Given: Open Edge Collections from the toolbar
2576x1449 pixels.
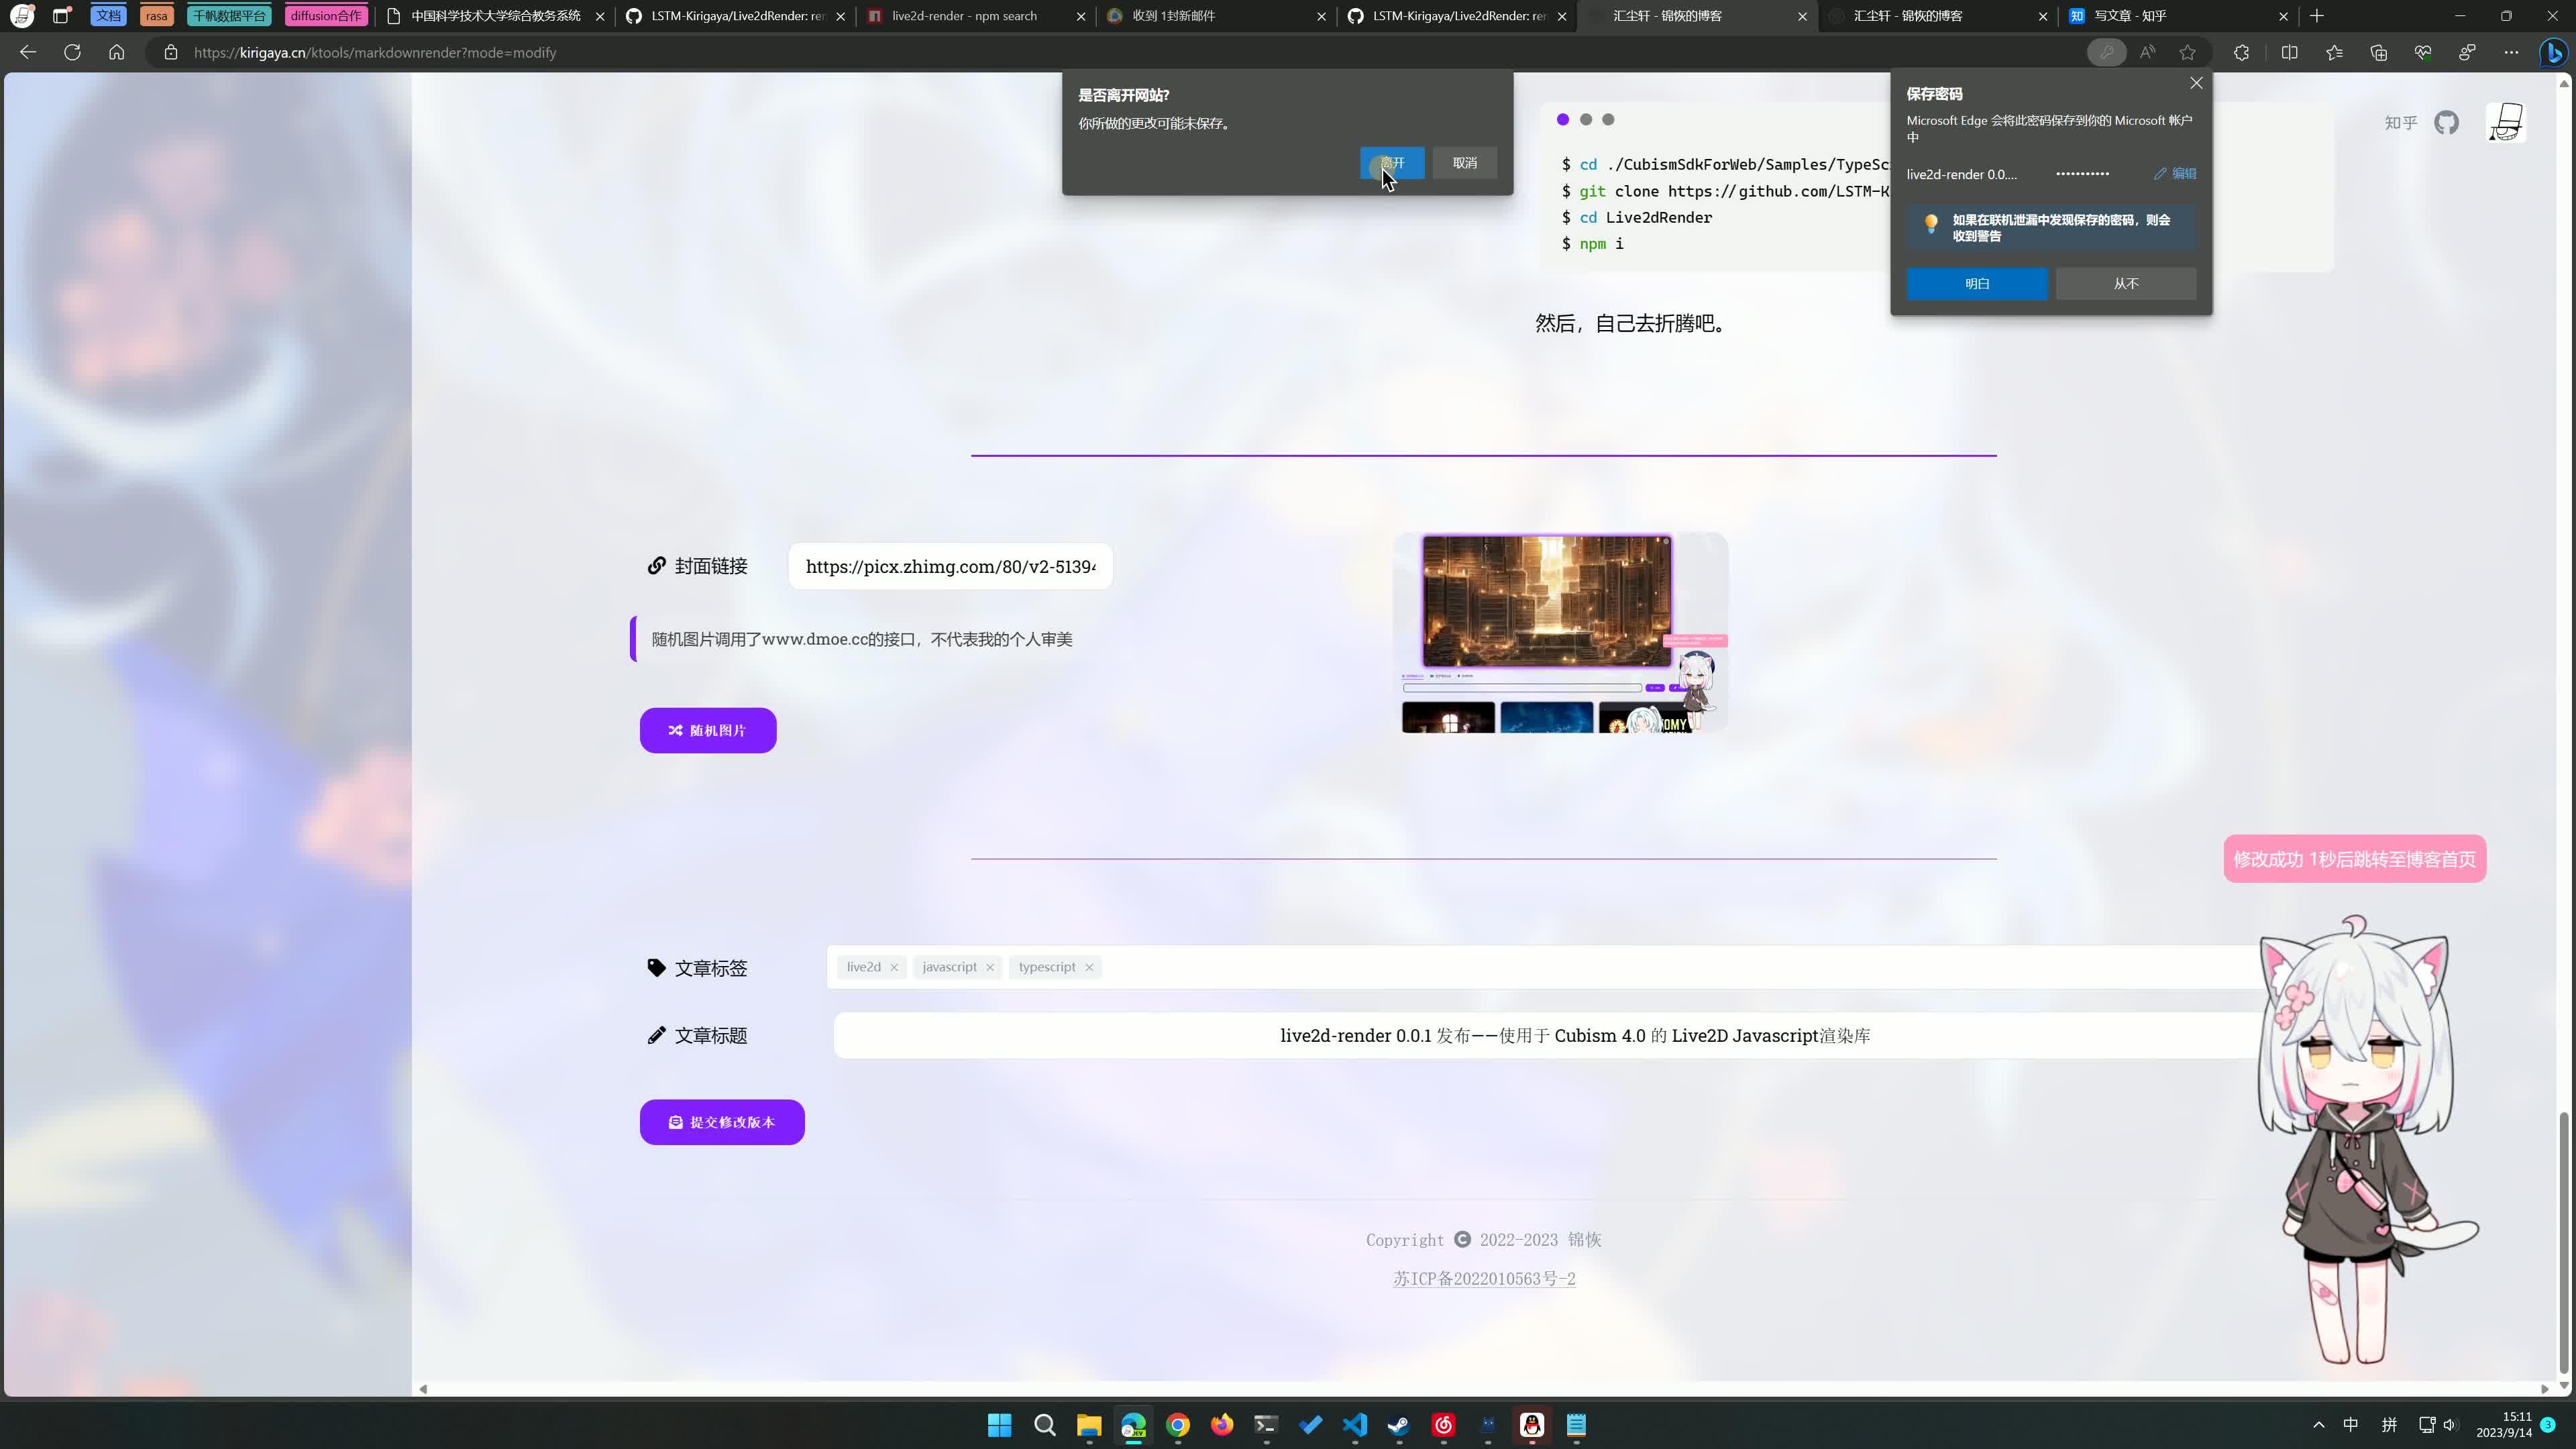Looking at the screenshot, I should pos(2379,52).
